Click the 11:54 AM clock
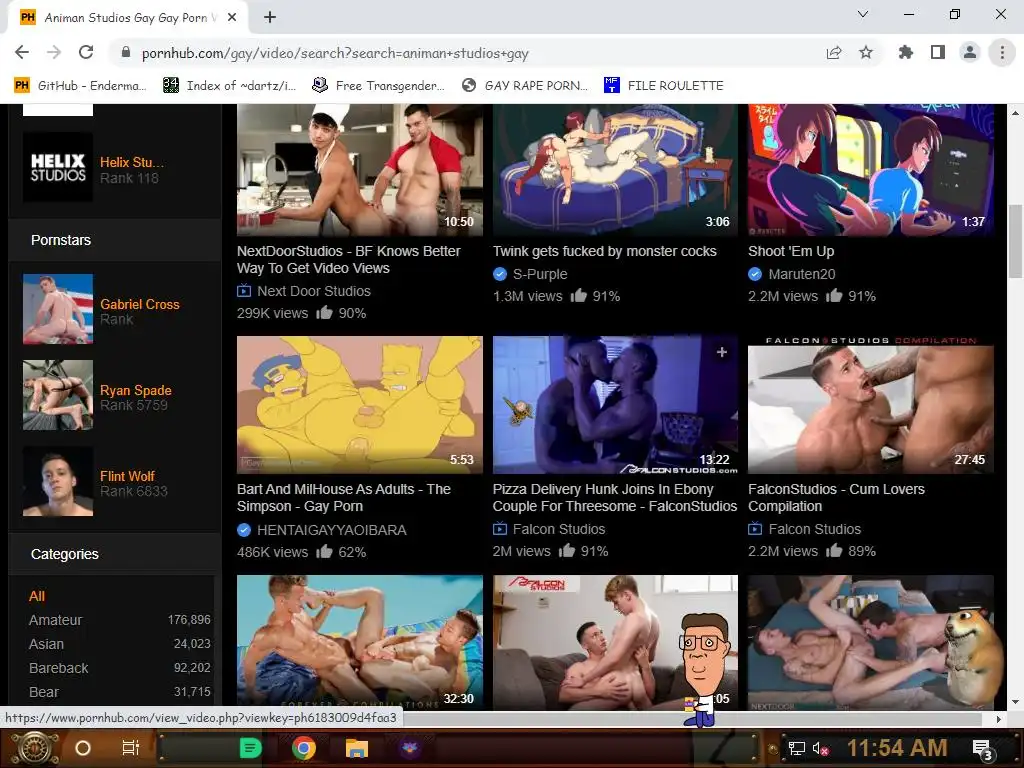The width and height of the screenshot is (1024, 768). [897, 748]
